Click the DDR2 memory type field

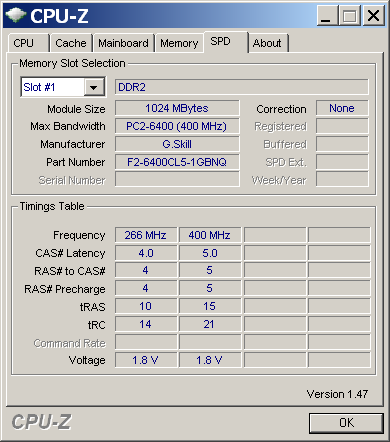coord(242,87)
